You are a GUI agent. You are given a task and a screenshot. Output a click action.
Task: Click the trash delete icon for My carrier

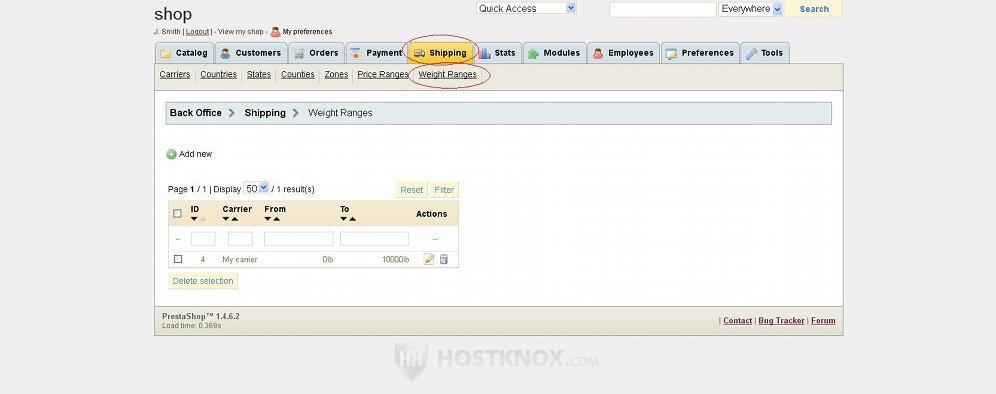pyautogui.click(x=444, y=259)
